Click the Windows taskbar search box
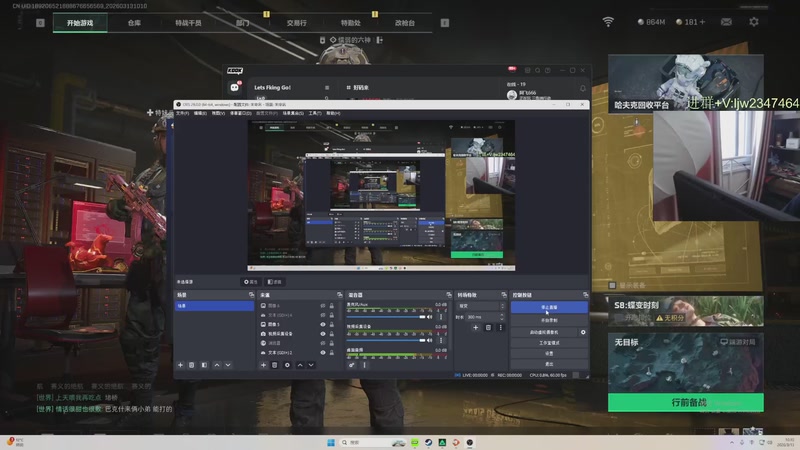 (372, 442)
